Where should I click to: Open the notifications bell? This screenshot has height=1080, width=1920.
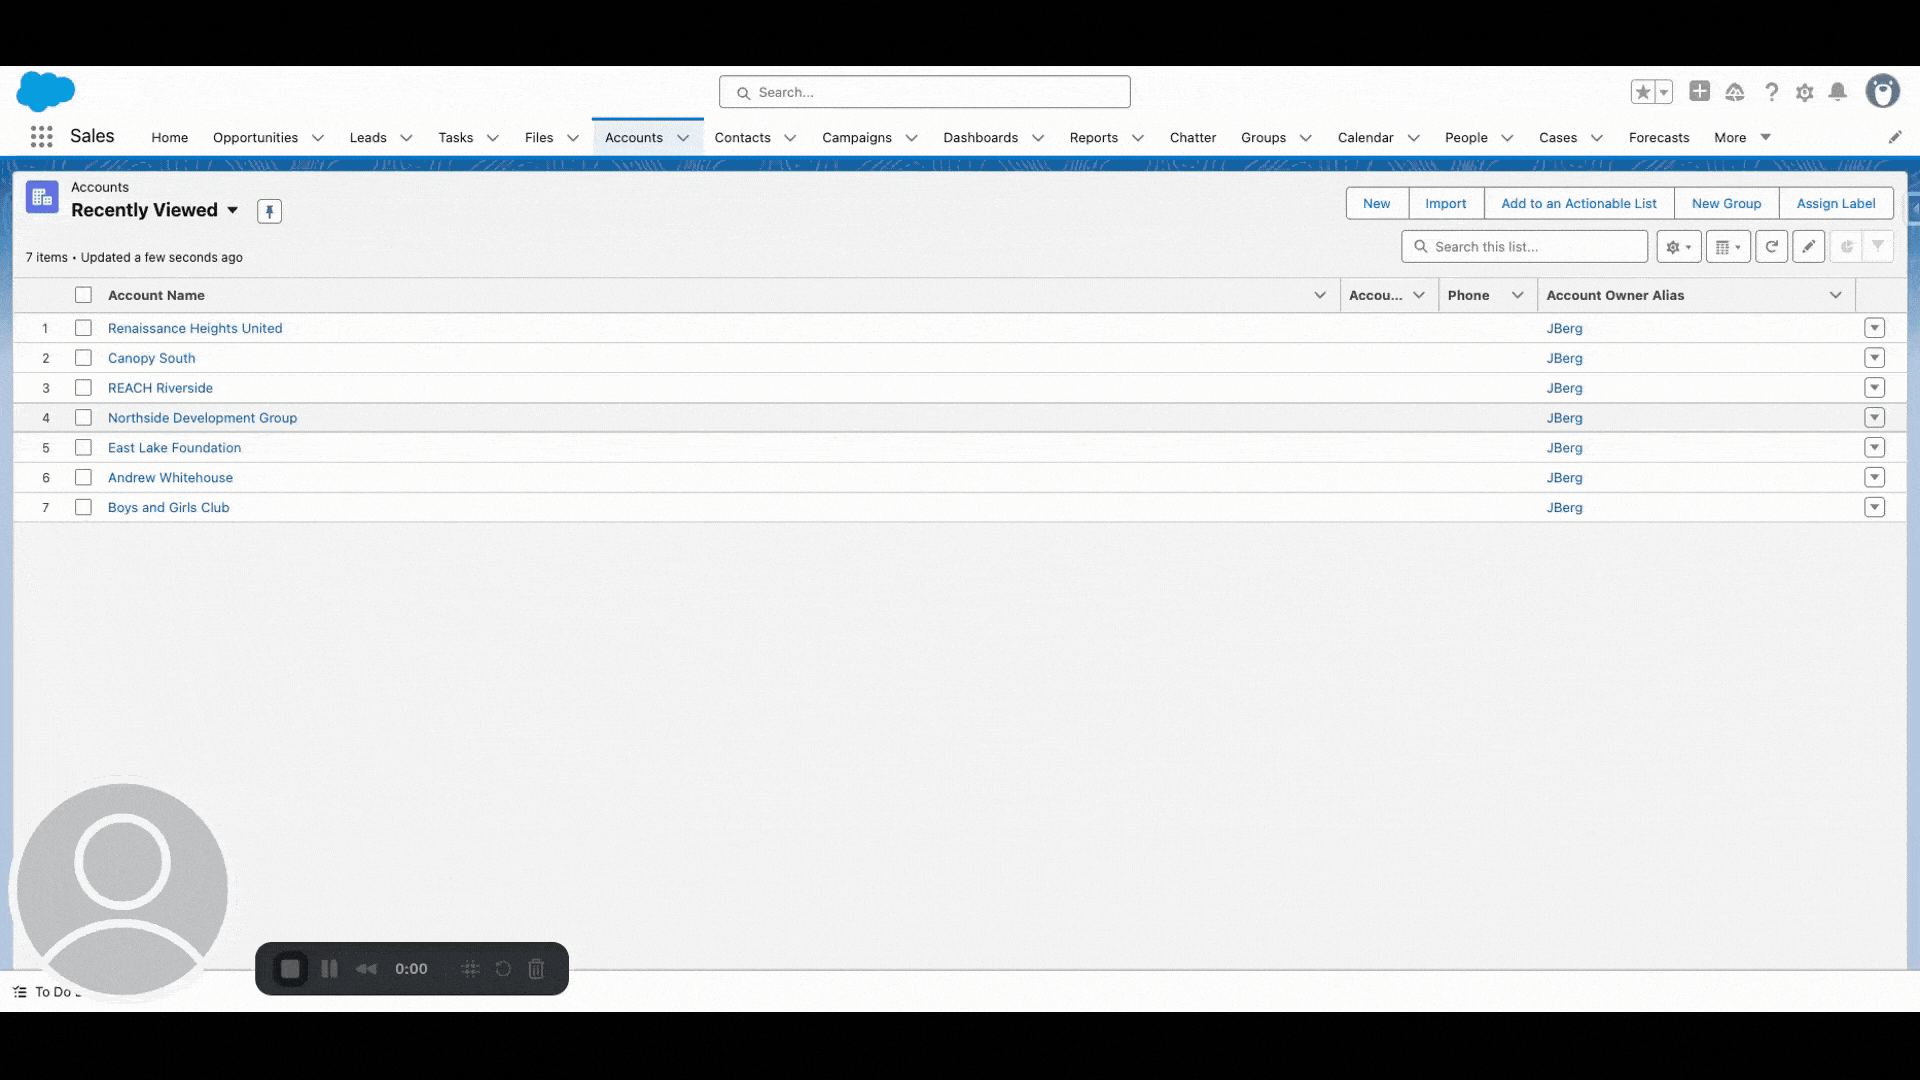coord(1837,92)
